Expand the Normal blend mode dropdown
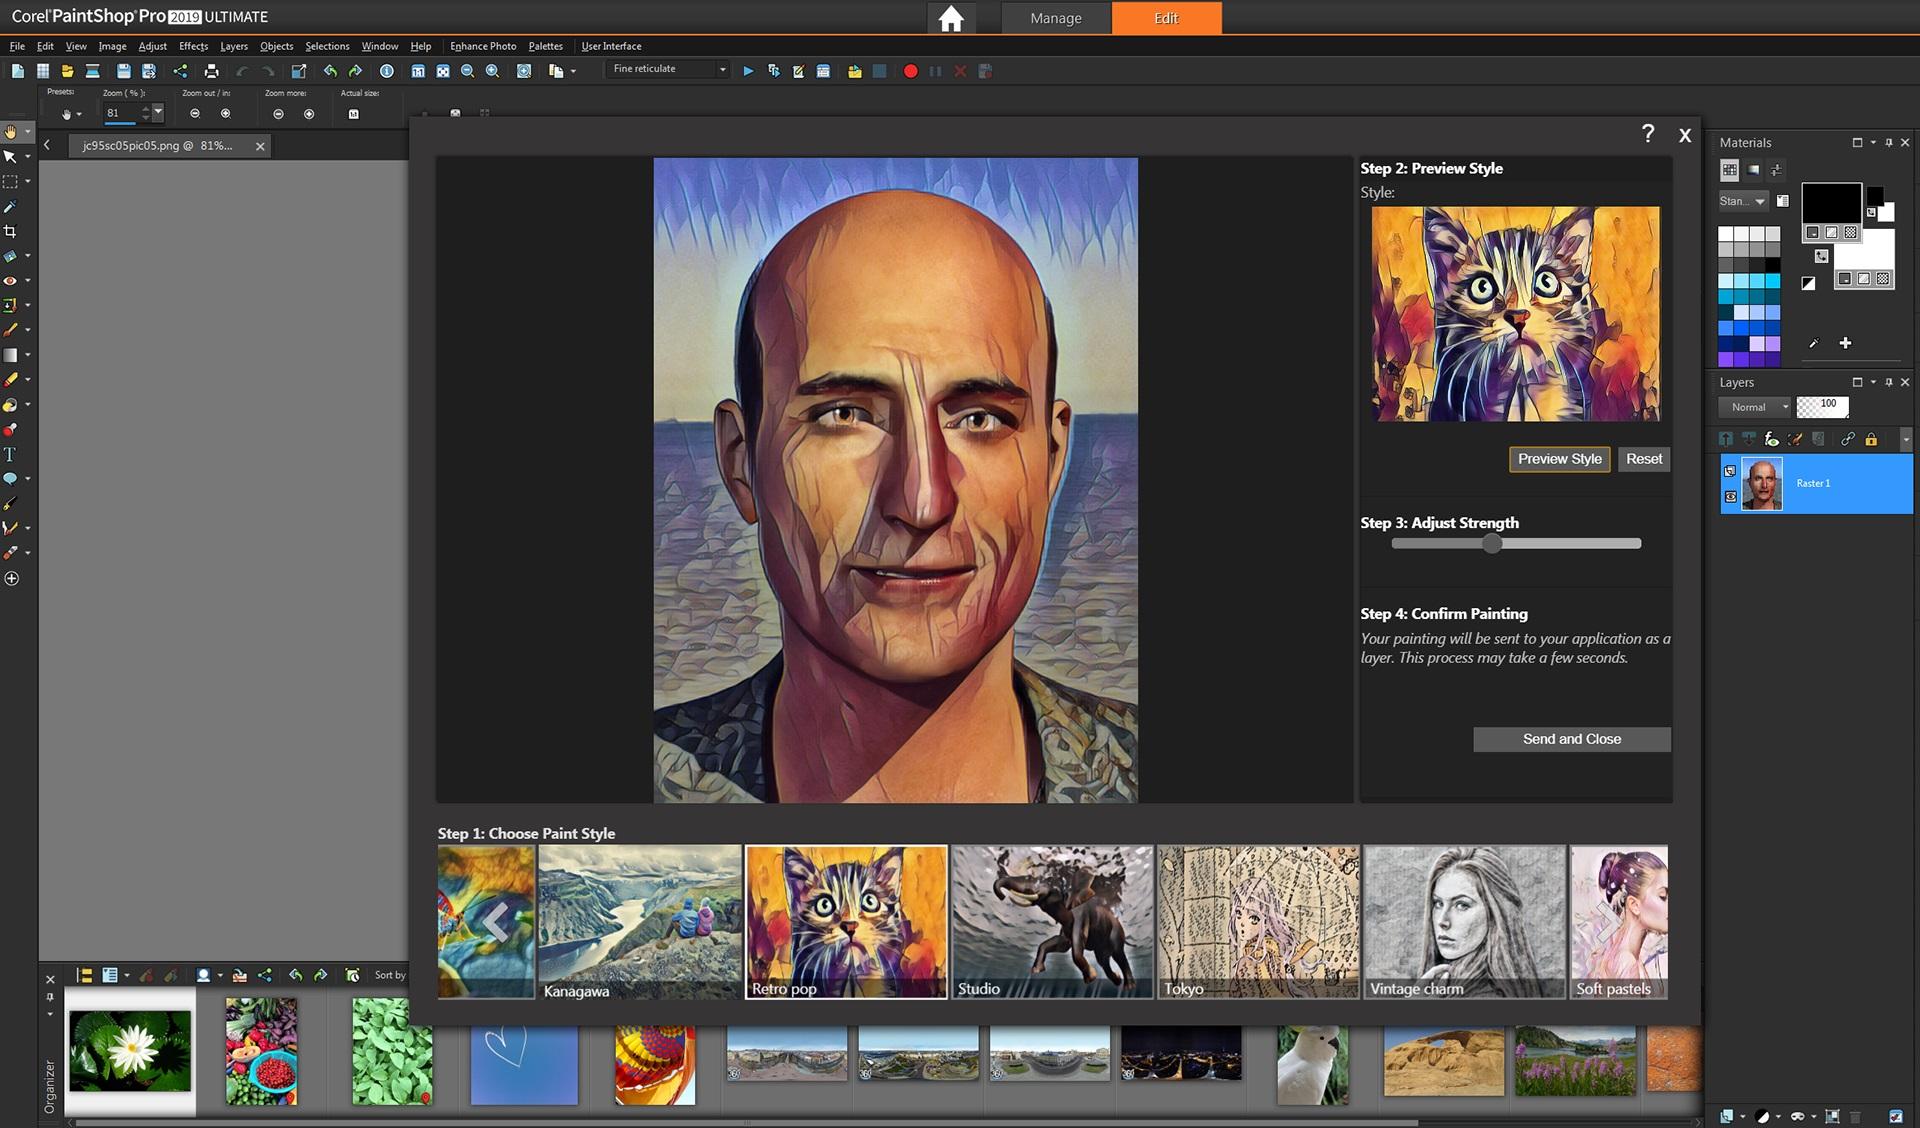1920x1128 pixels. [1784, 407]
